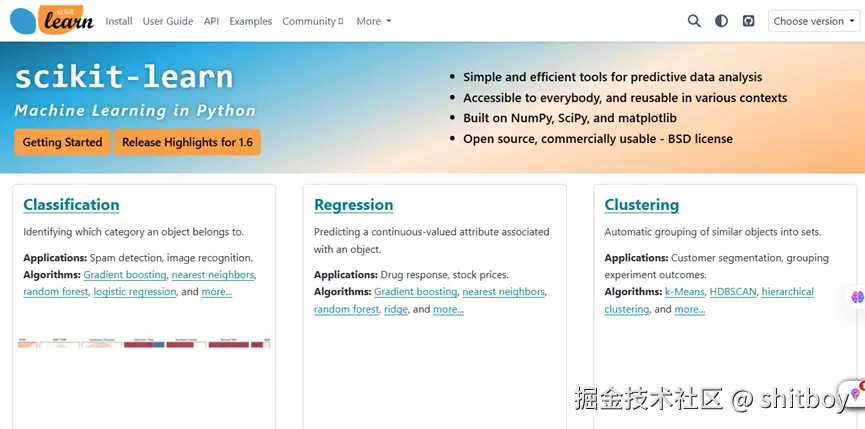Click the 'Simple and efficient tools for predictive data analysis' bullet
865x429 pixels.
click(x=612, y=77)
